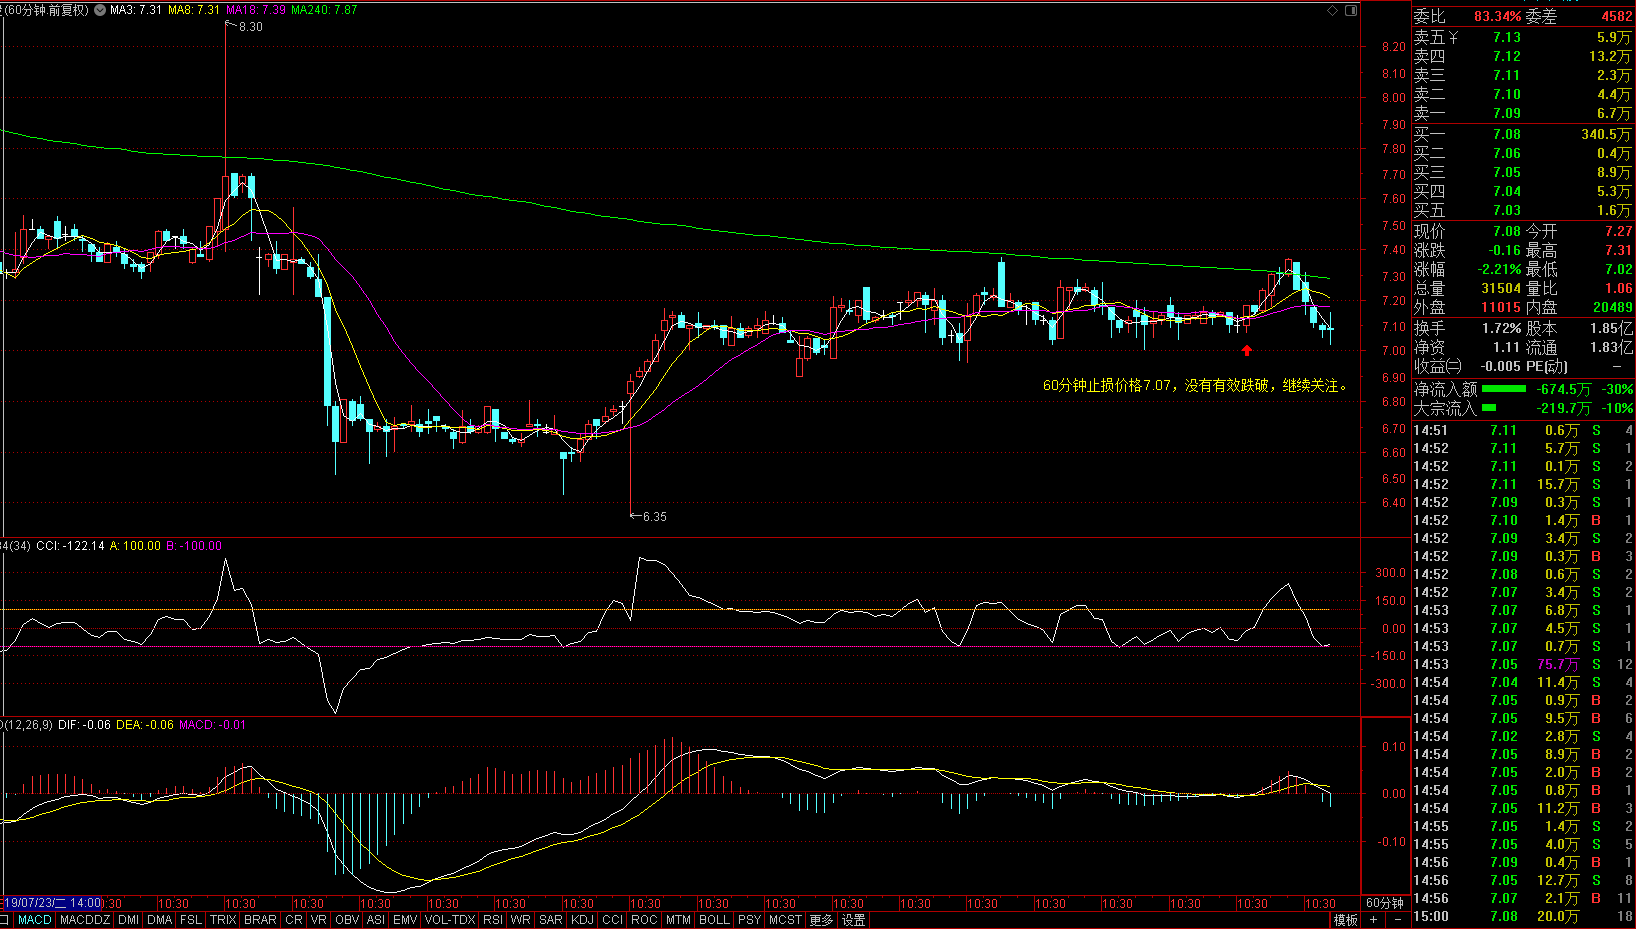Click the 买一 bid row with 340.5万
1636x929 pixels.
pyautogui.click(x=1522, y=134)
